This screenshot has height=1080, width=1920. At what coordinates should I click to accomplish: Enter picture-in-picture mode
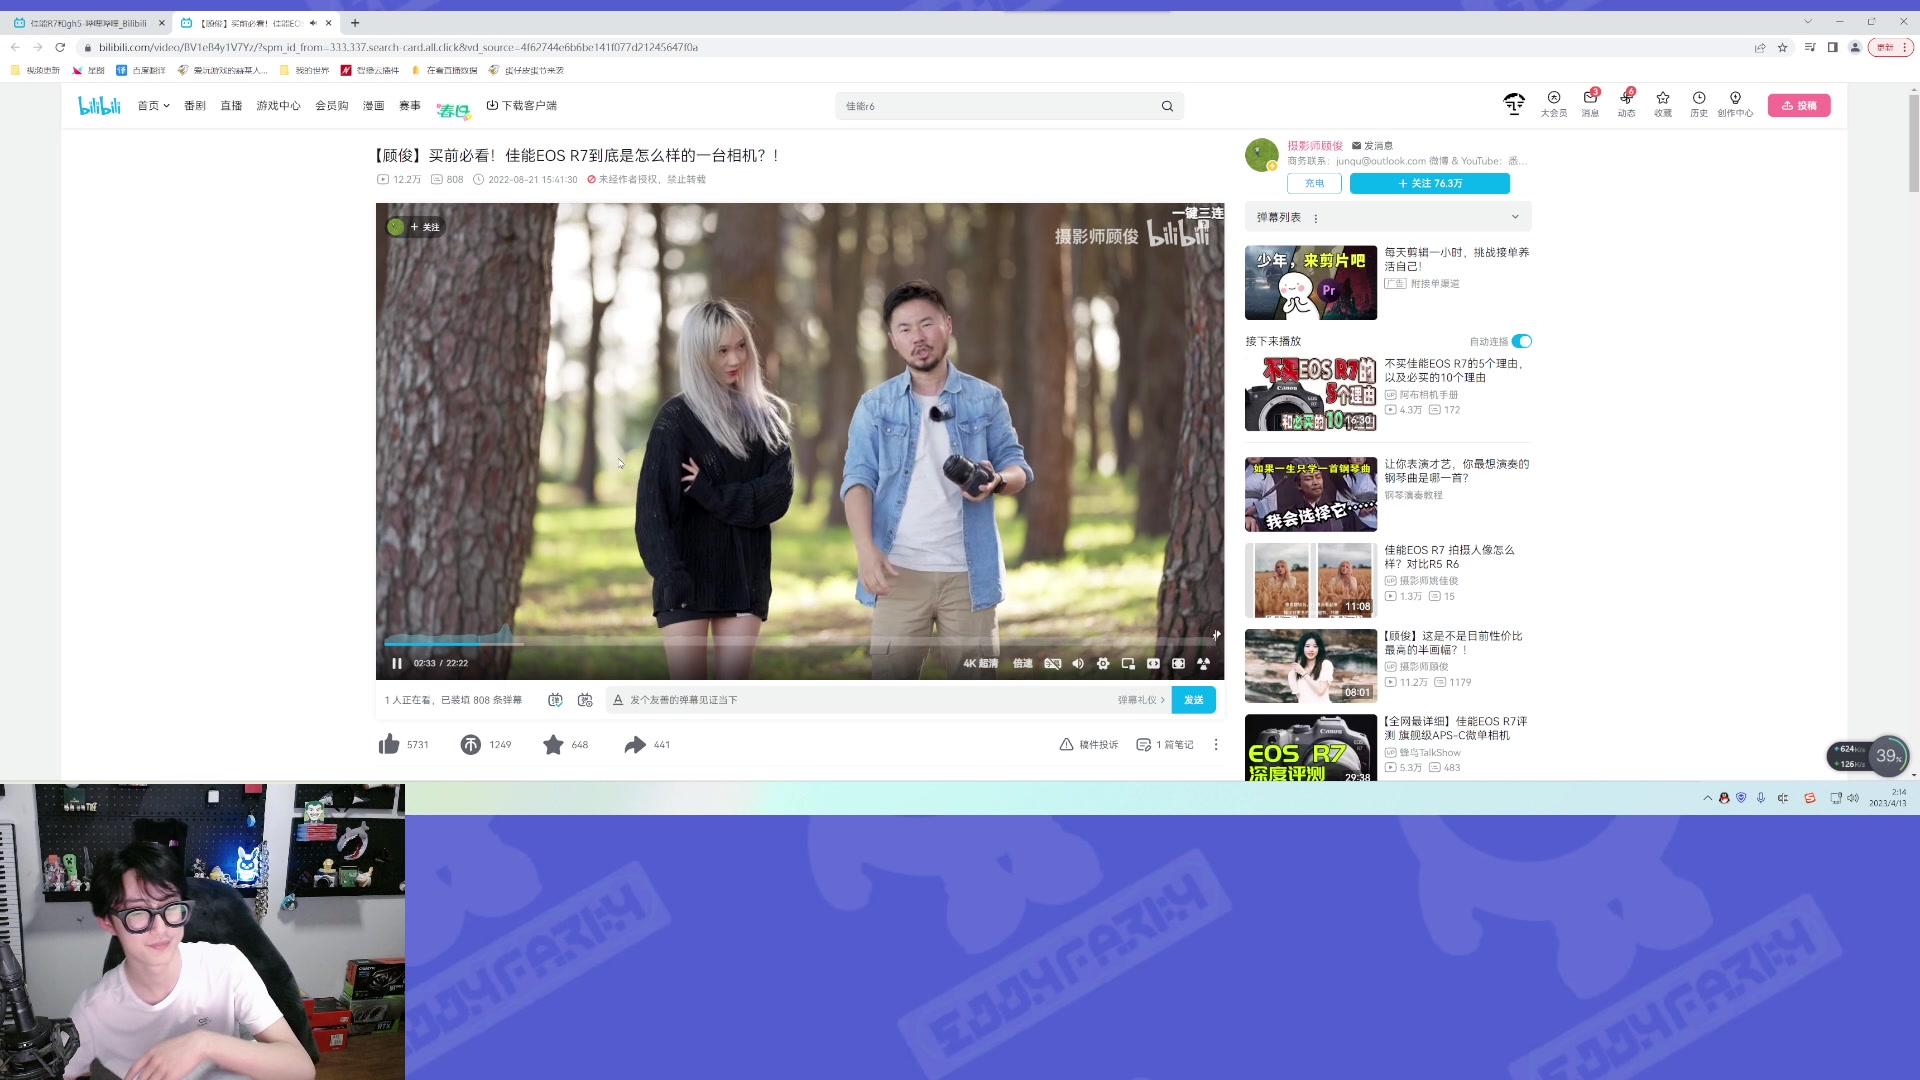click(x=1128, y=663)
